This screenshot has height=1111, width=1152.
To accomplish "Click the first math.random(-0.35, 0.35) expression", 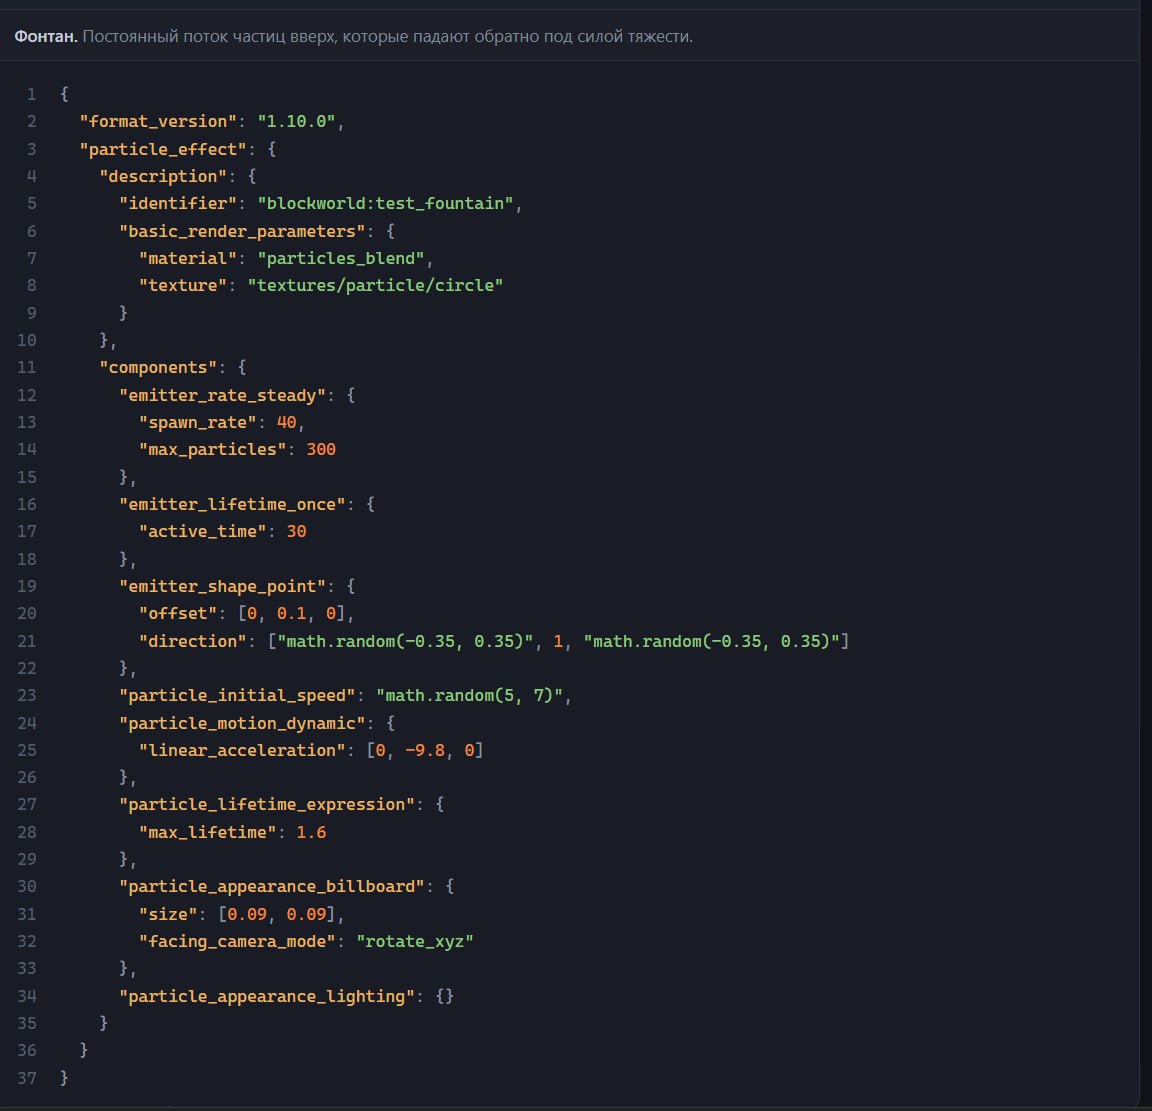I will click(405, 641).
